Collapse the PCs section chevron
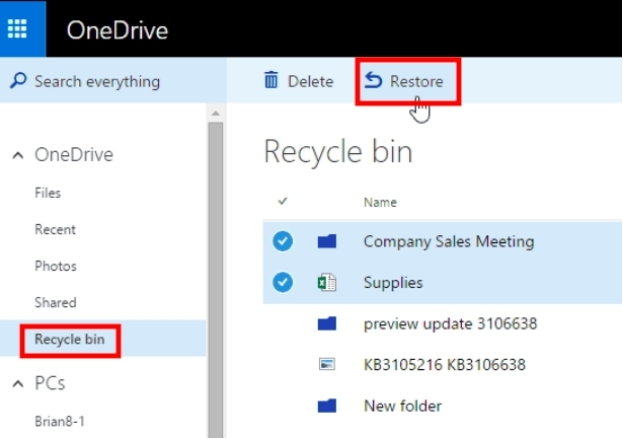This screenshot has width=623, height=439. click(17, 384)
